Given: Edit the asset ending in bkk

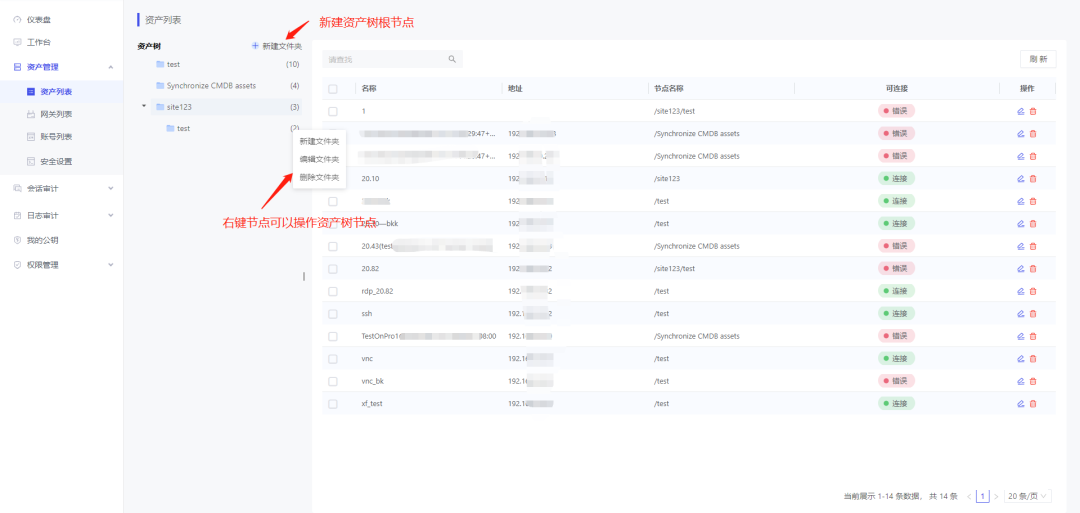Looking at the screenshot, I should click(1021, 224).
